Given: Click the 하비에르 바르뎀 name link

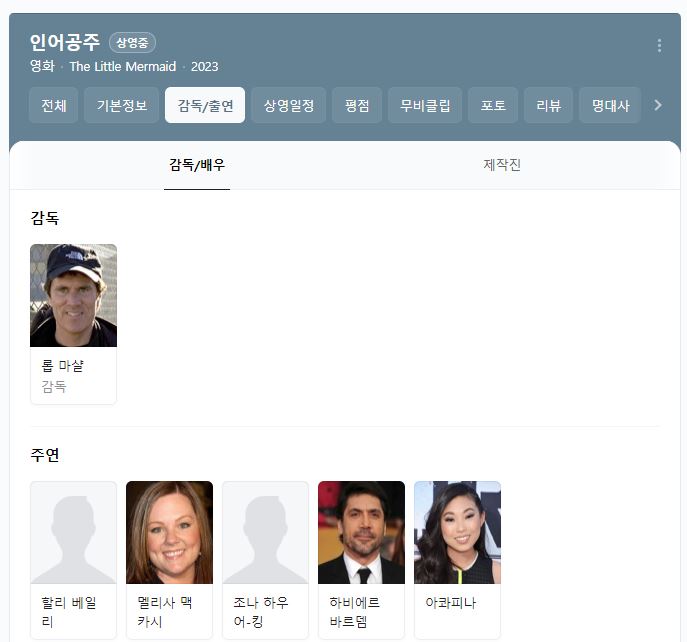Looking at the screenshot, I should [x=354, y=612].
